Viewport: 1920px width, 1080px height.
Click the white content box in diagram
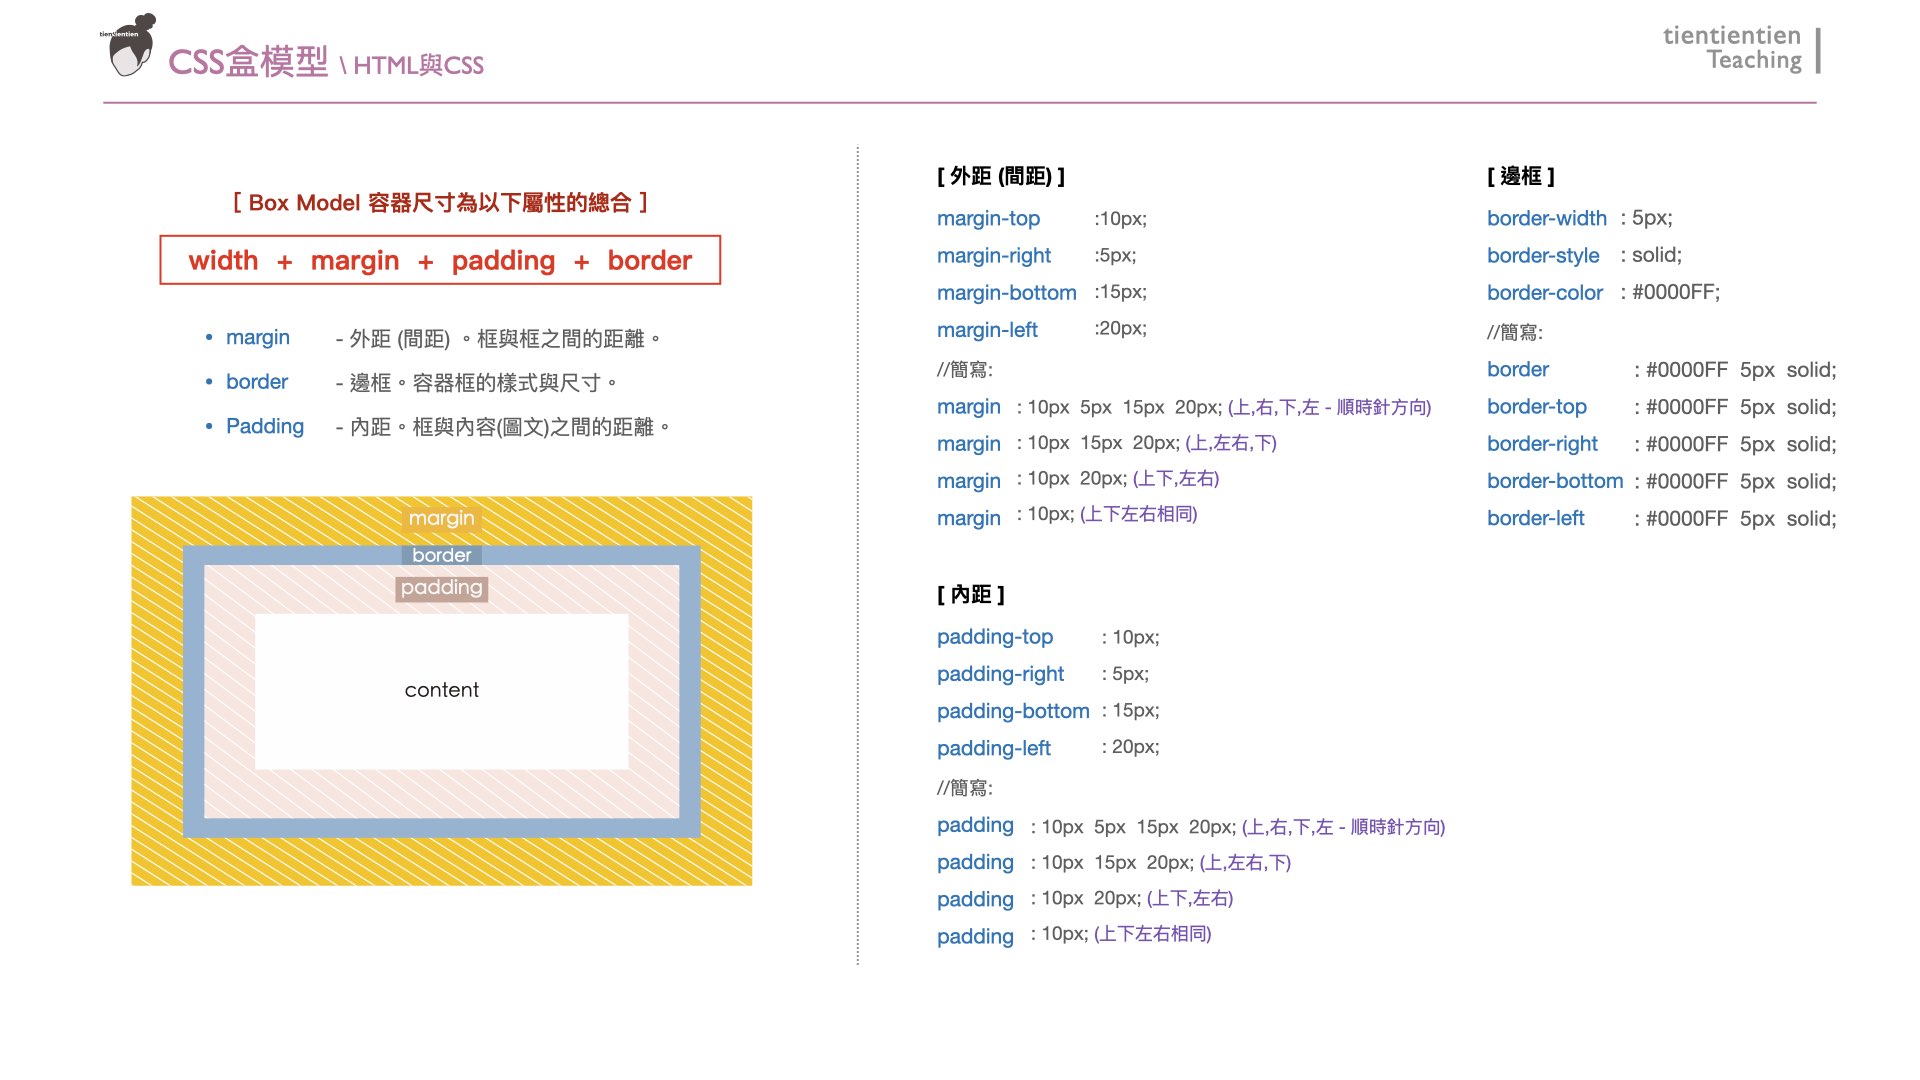pyautogui.click(x=441, y=690)
